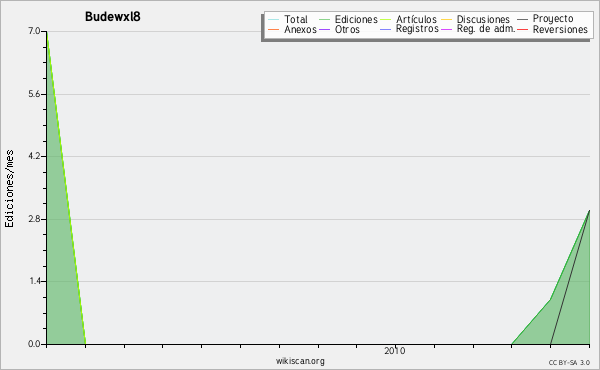Click the y-axis value 4.2
The width and height of the screenshot is (600, 370).
[34, 156]
